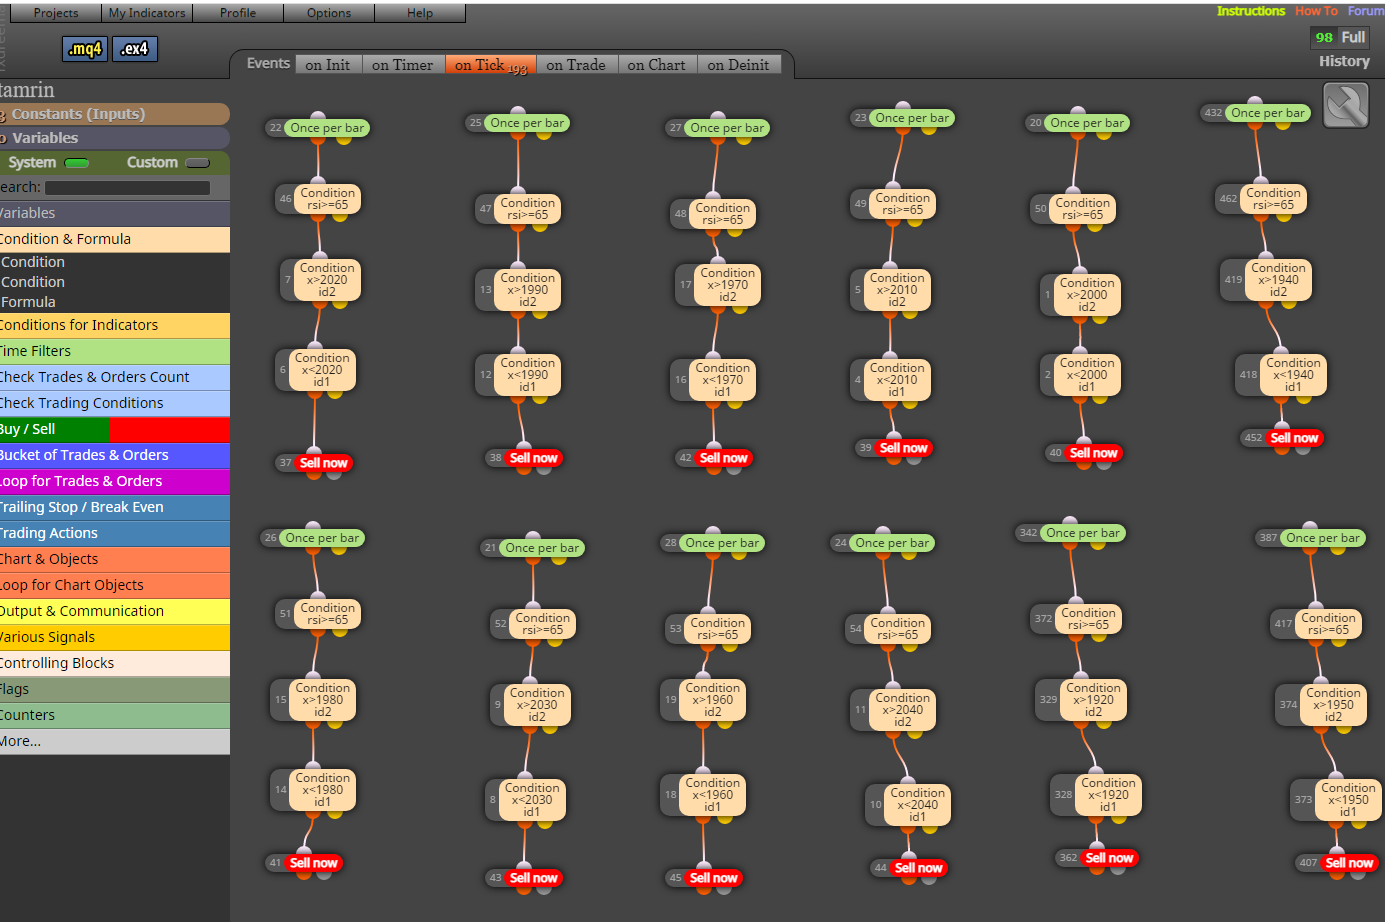This screenshot has width=1385, height=922.
Task: Click the 98 zoom level indicator
Action: (1324, 37)
